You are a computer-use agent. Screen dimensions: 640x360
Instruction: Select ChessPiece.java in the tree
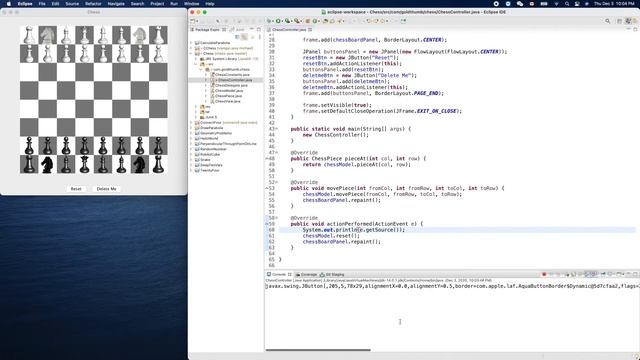tap(228, 96)
